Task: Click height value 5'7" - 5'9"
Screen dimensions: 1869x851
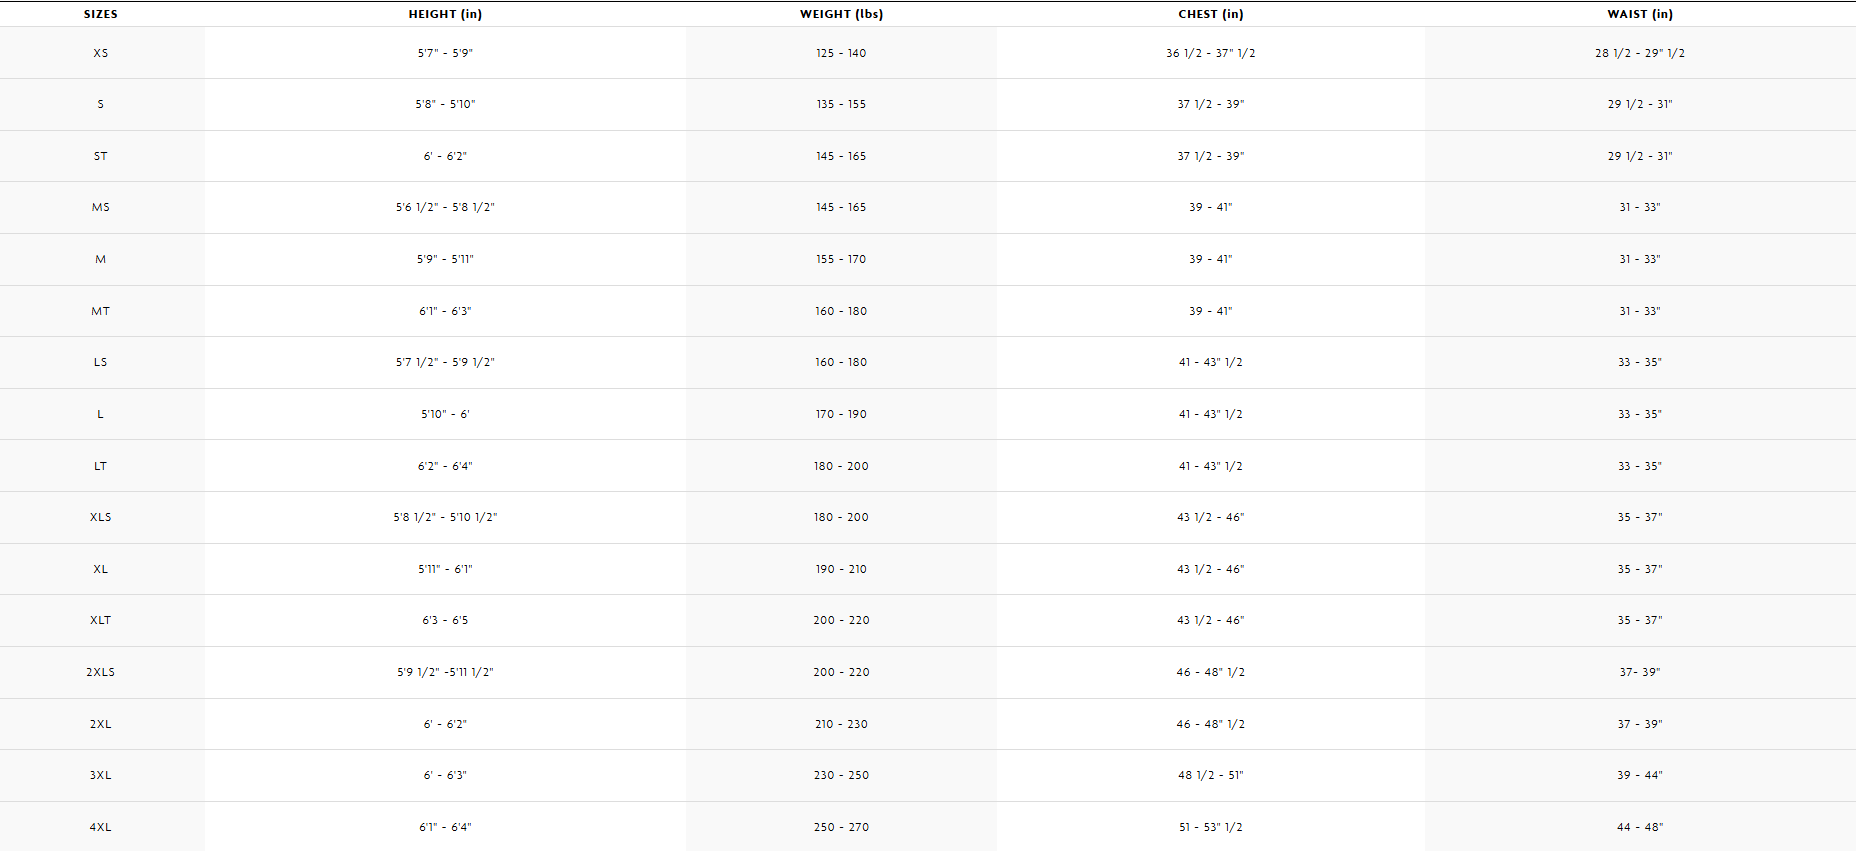Action: (445, 53)
